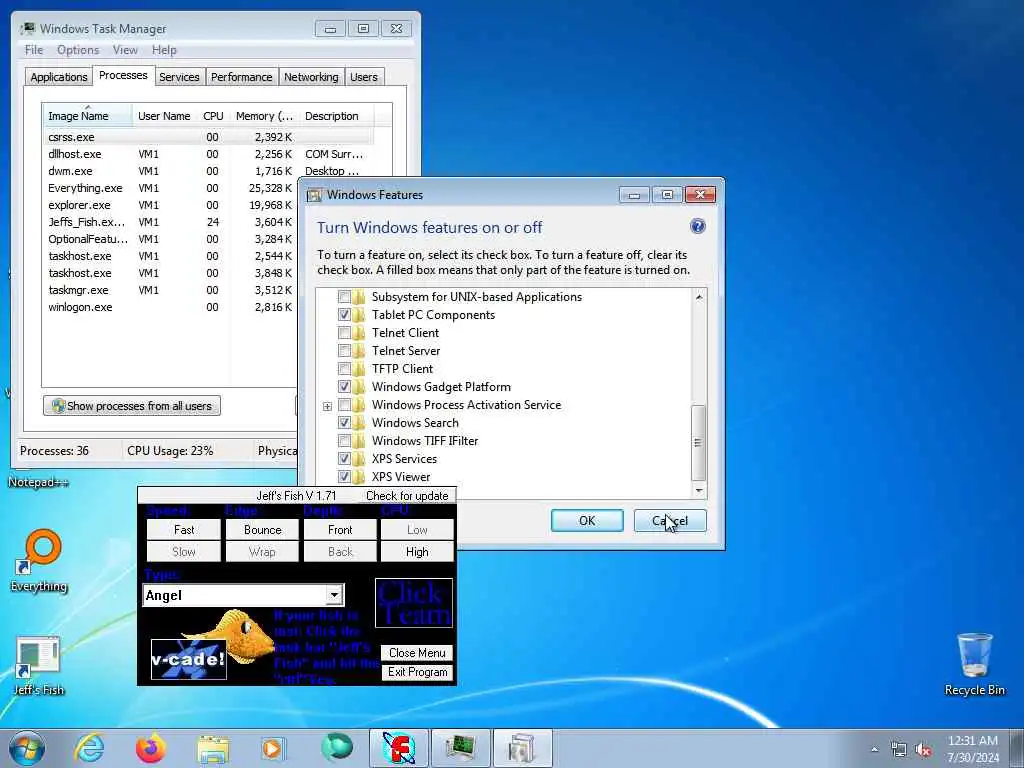Uncheck Tablet PC Components
The height and width of the screenshot is (768, 1024).
(344, 315)
